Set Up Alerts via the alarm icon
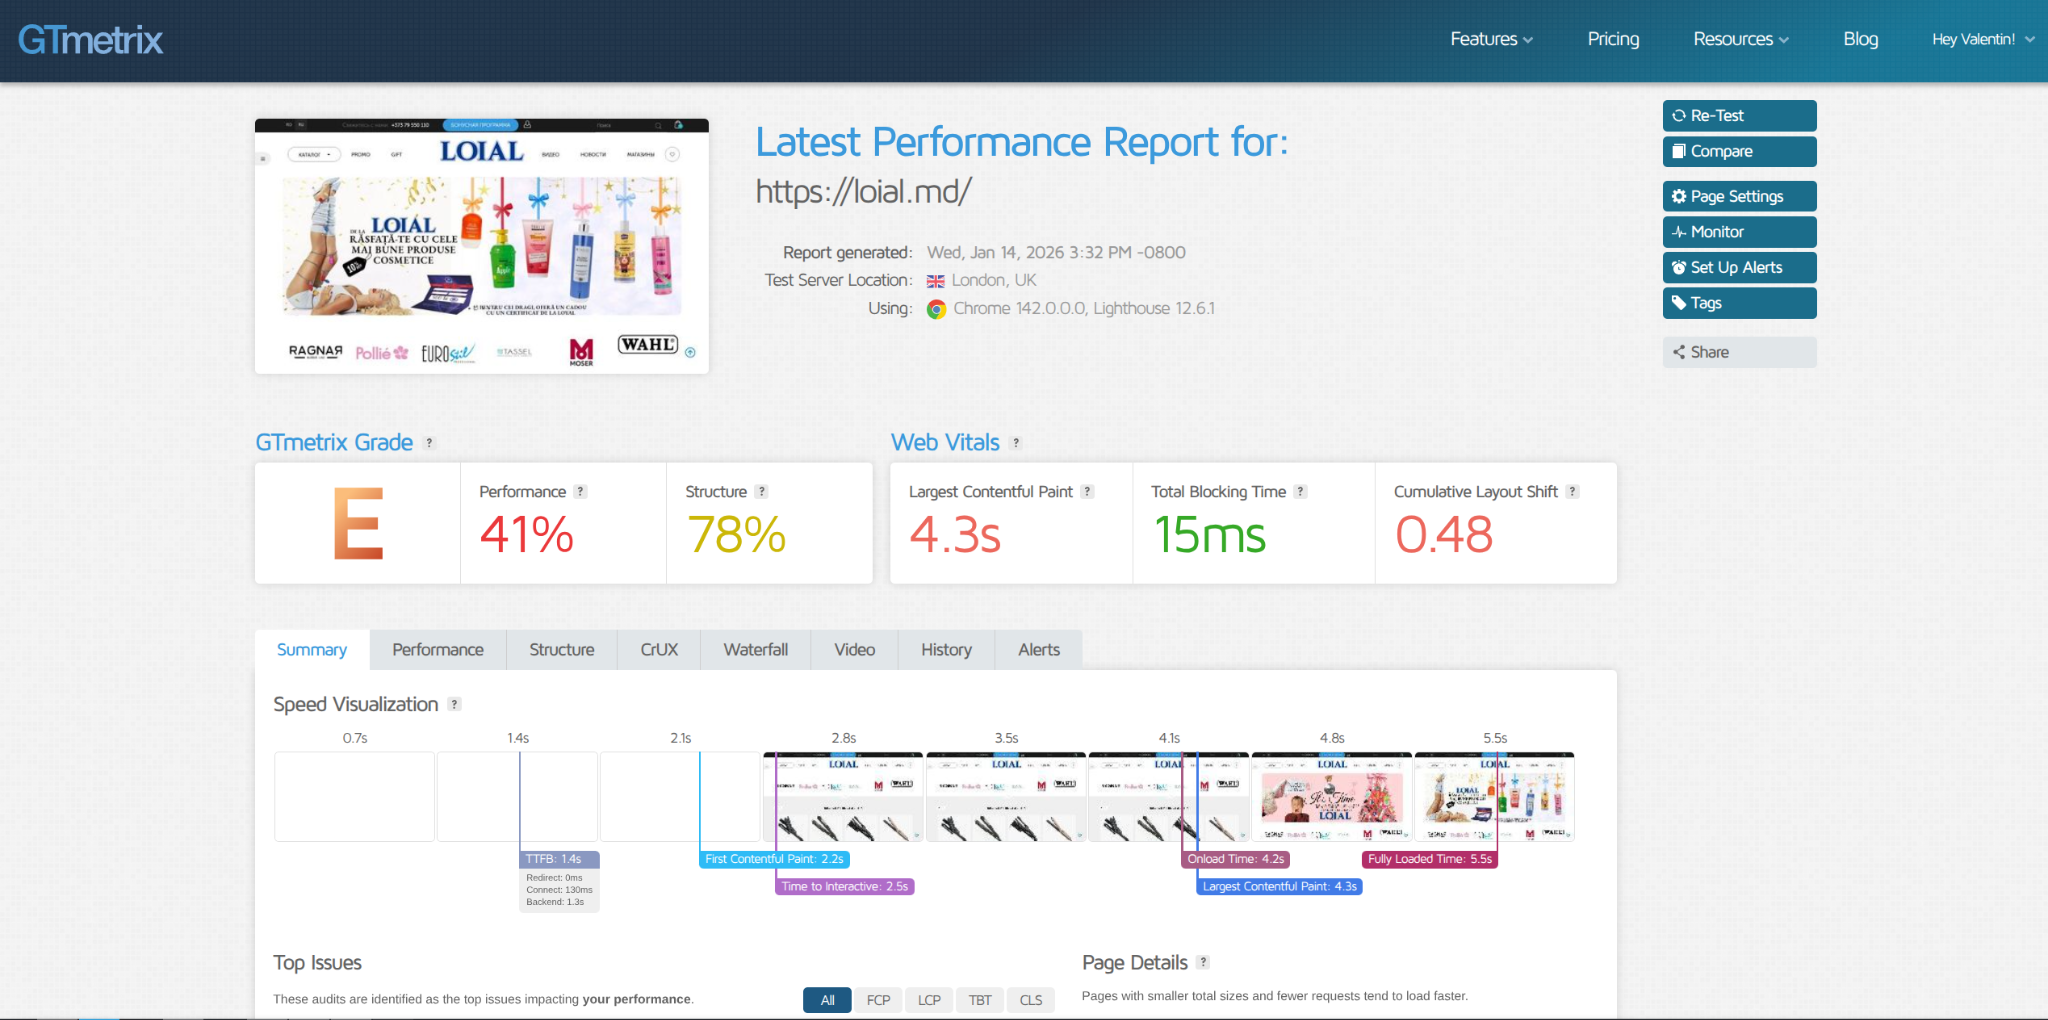Viewport: 2048px width, 1020px height. point(1739,268)
